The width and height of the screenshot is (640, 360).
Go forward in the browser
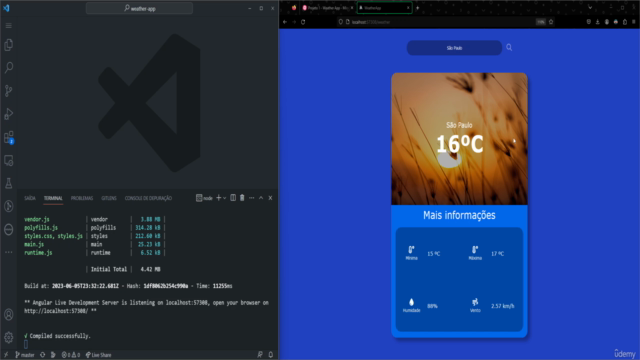click(294, 22)
